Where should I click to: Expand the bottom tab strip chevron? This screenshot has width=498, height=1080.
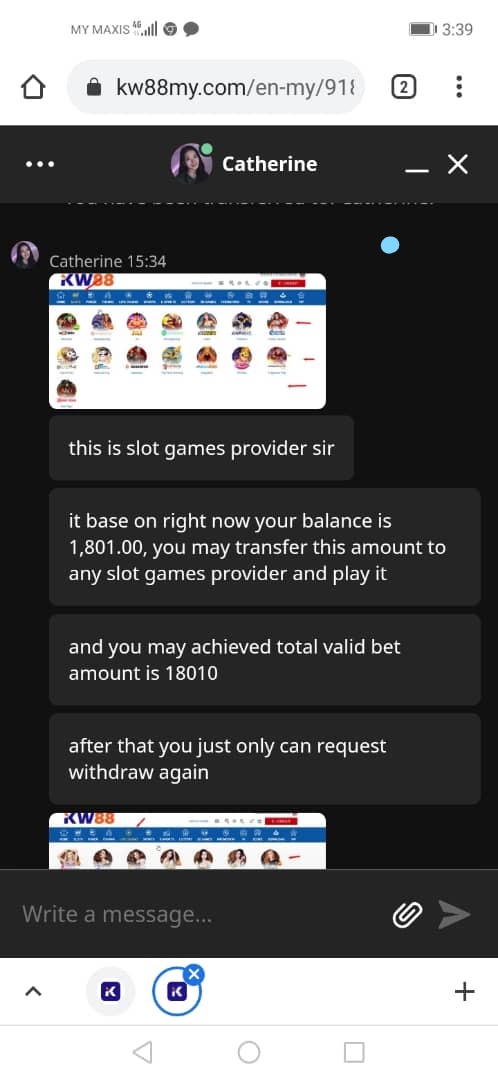[x=33, y=991]
